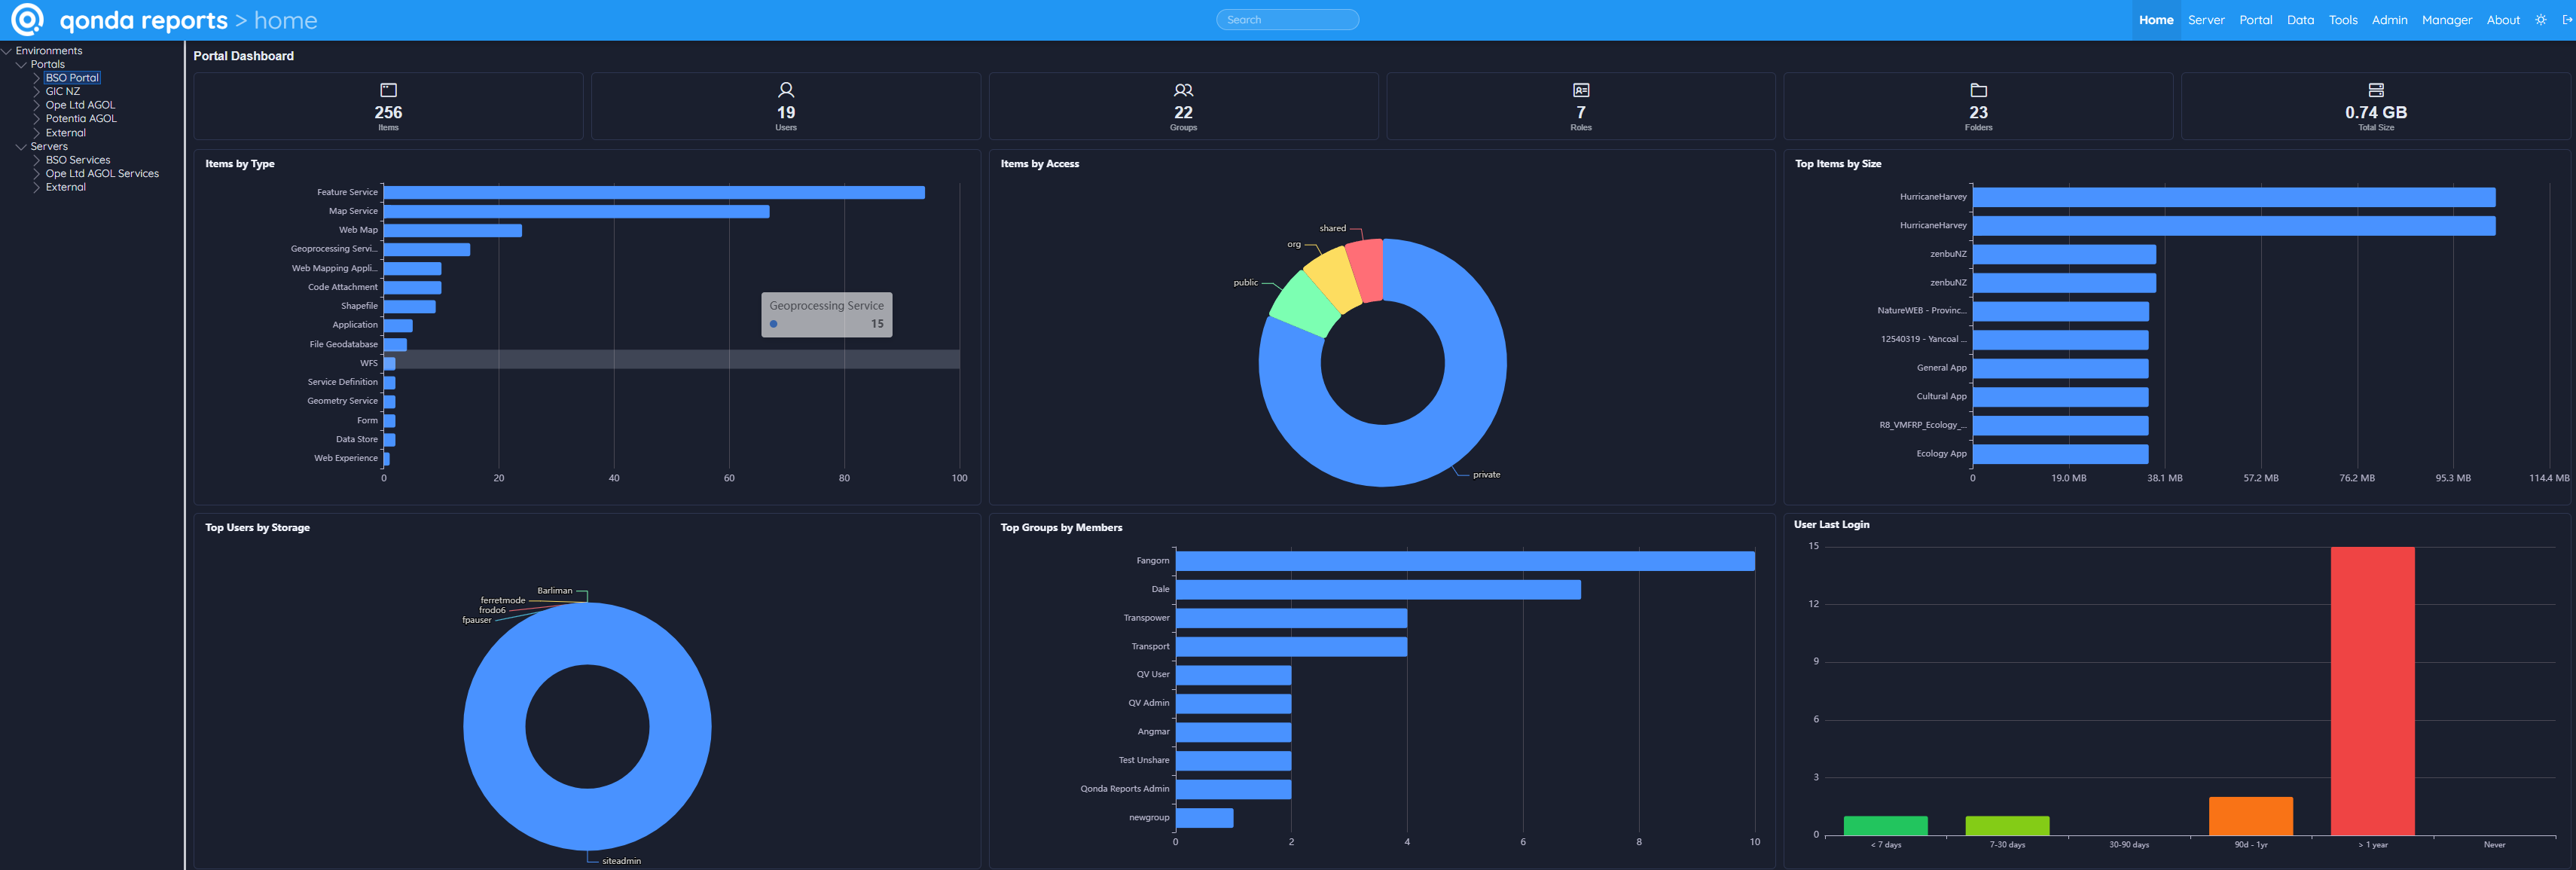Image resolution: width=2576 pixels, height=870 pixels.
Task: Click the Total Size storage icon
Action: coord(2376,90)
